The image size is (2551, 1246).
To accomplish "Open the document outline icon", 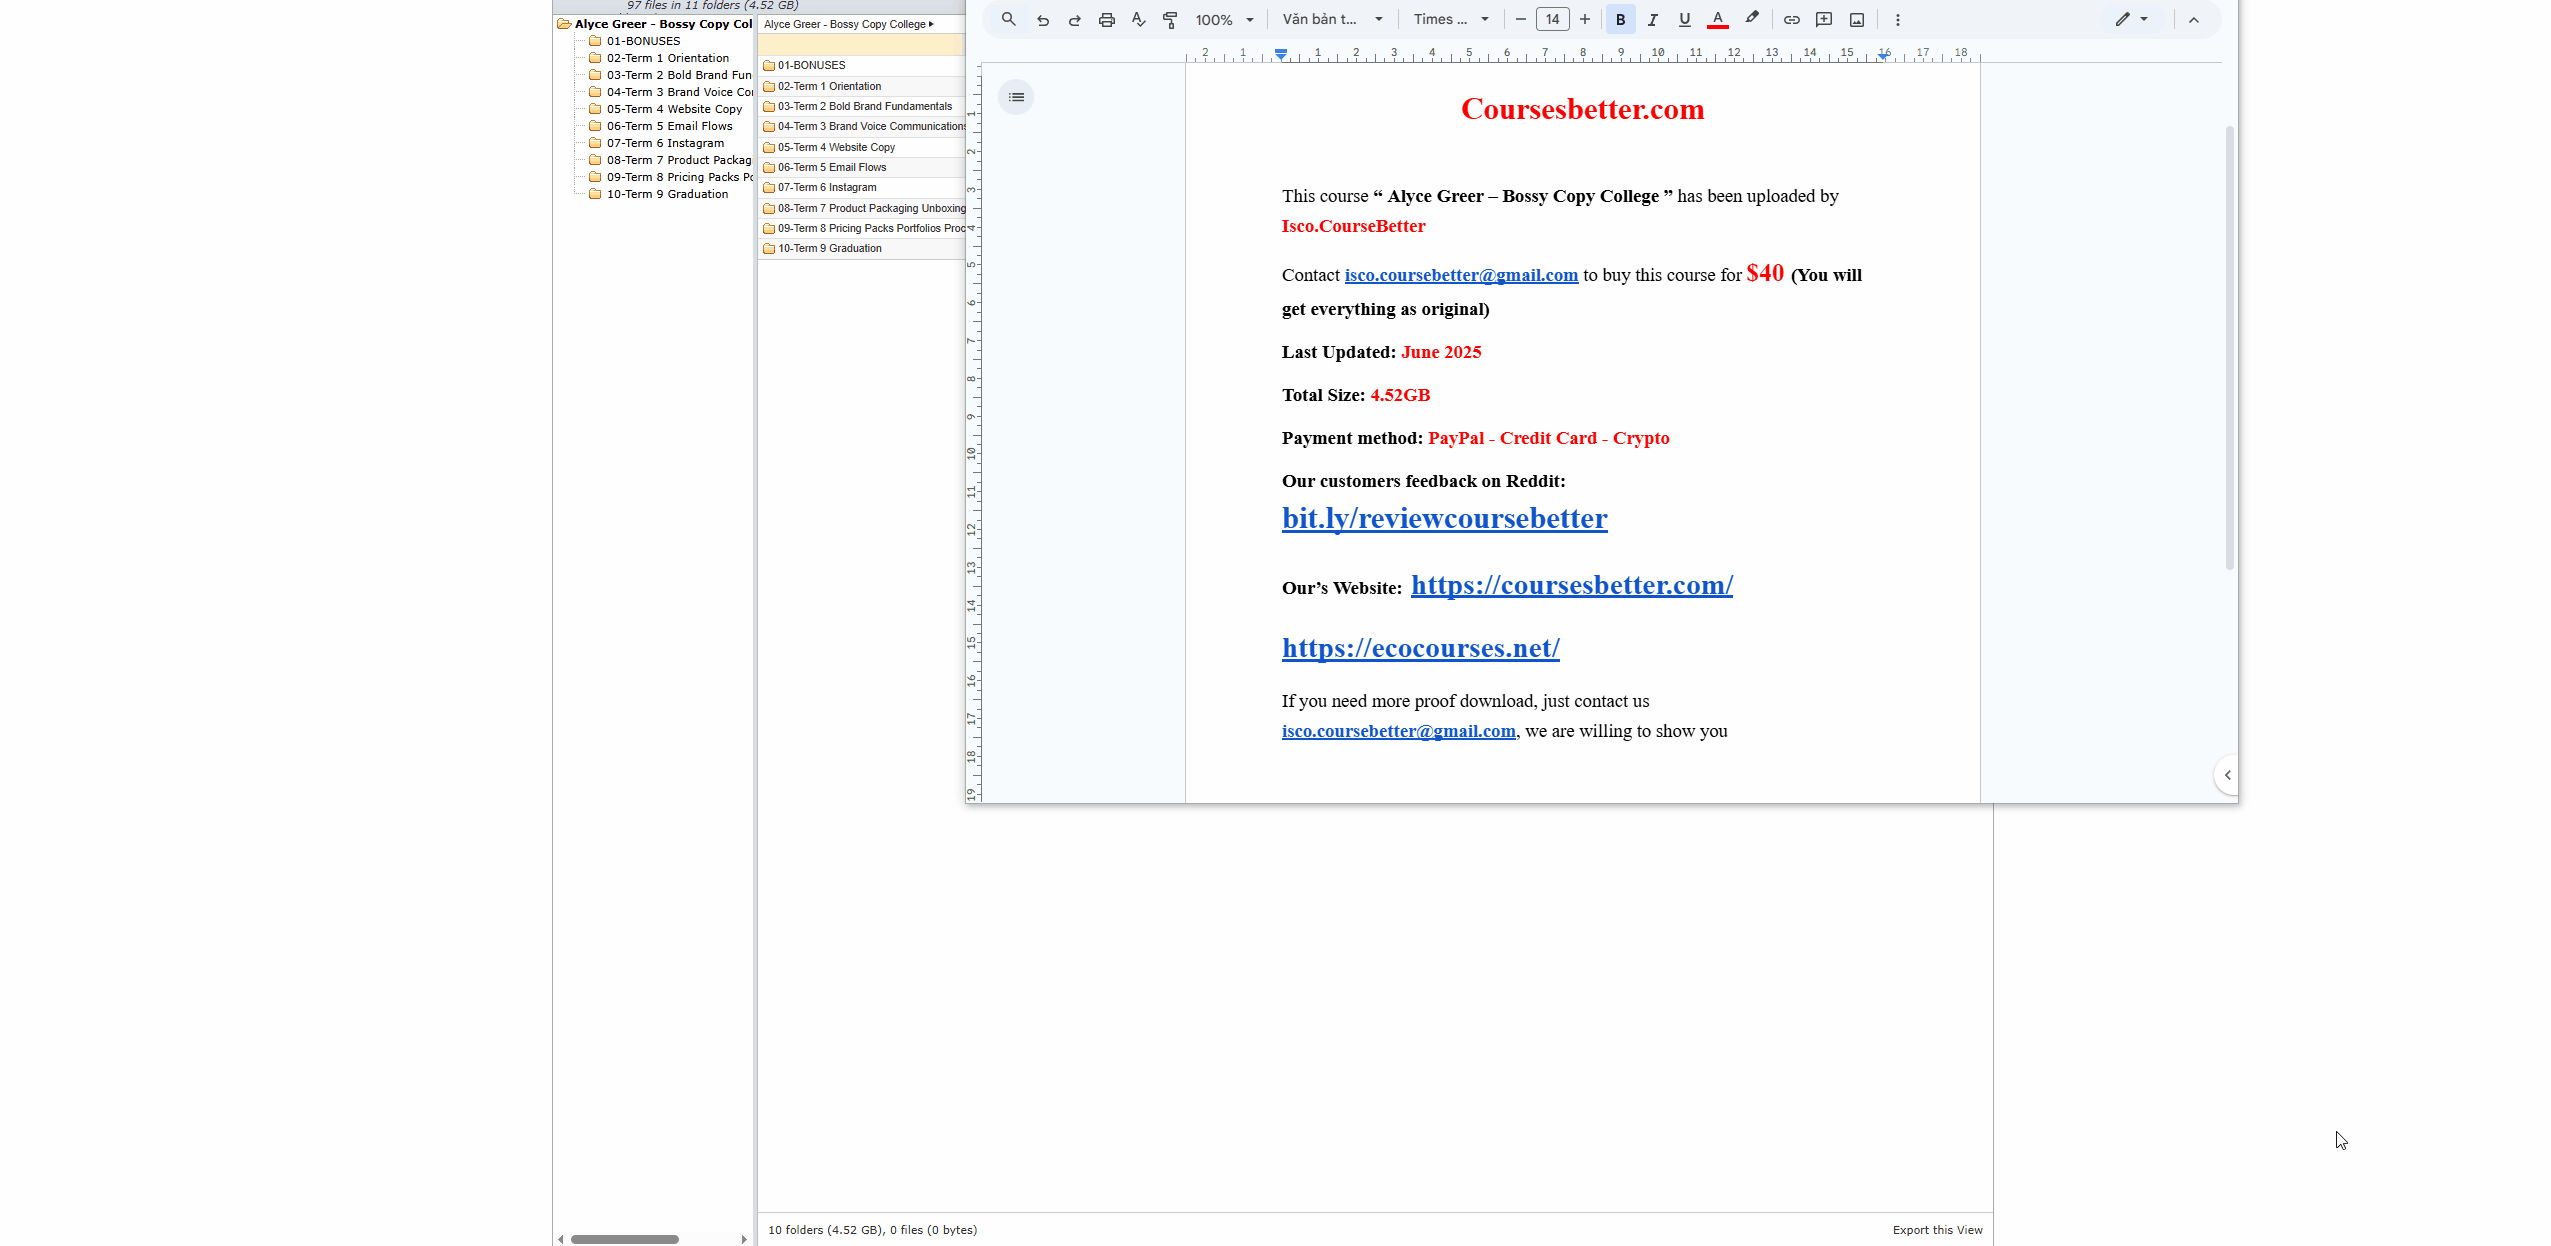I will 1016,97.
